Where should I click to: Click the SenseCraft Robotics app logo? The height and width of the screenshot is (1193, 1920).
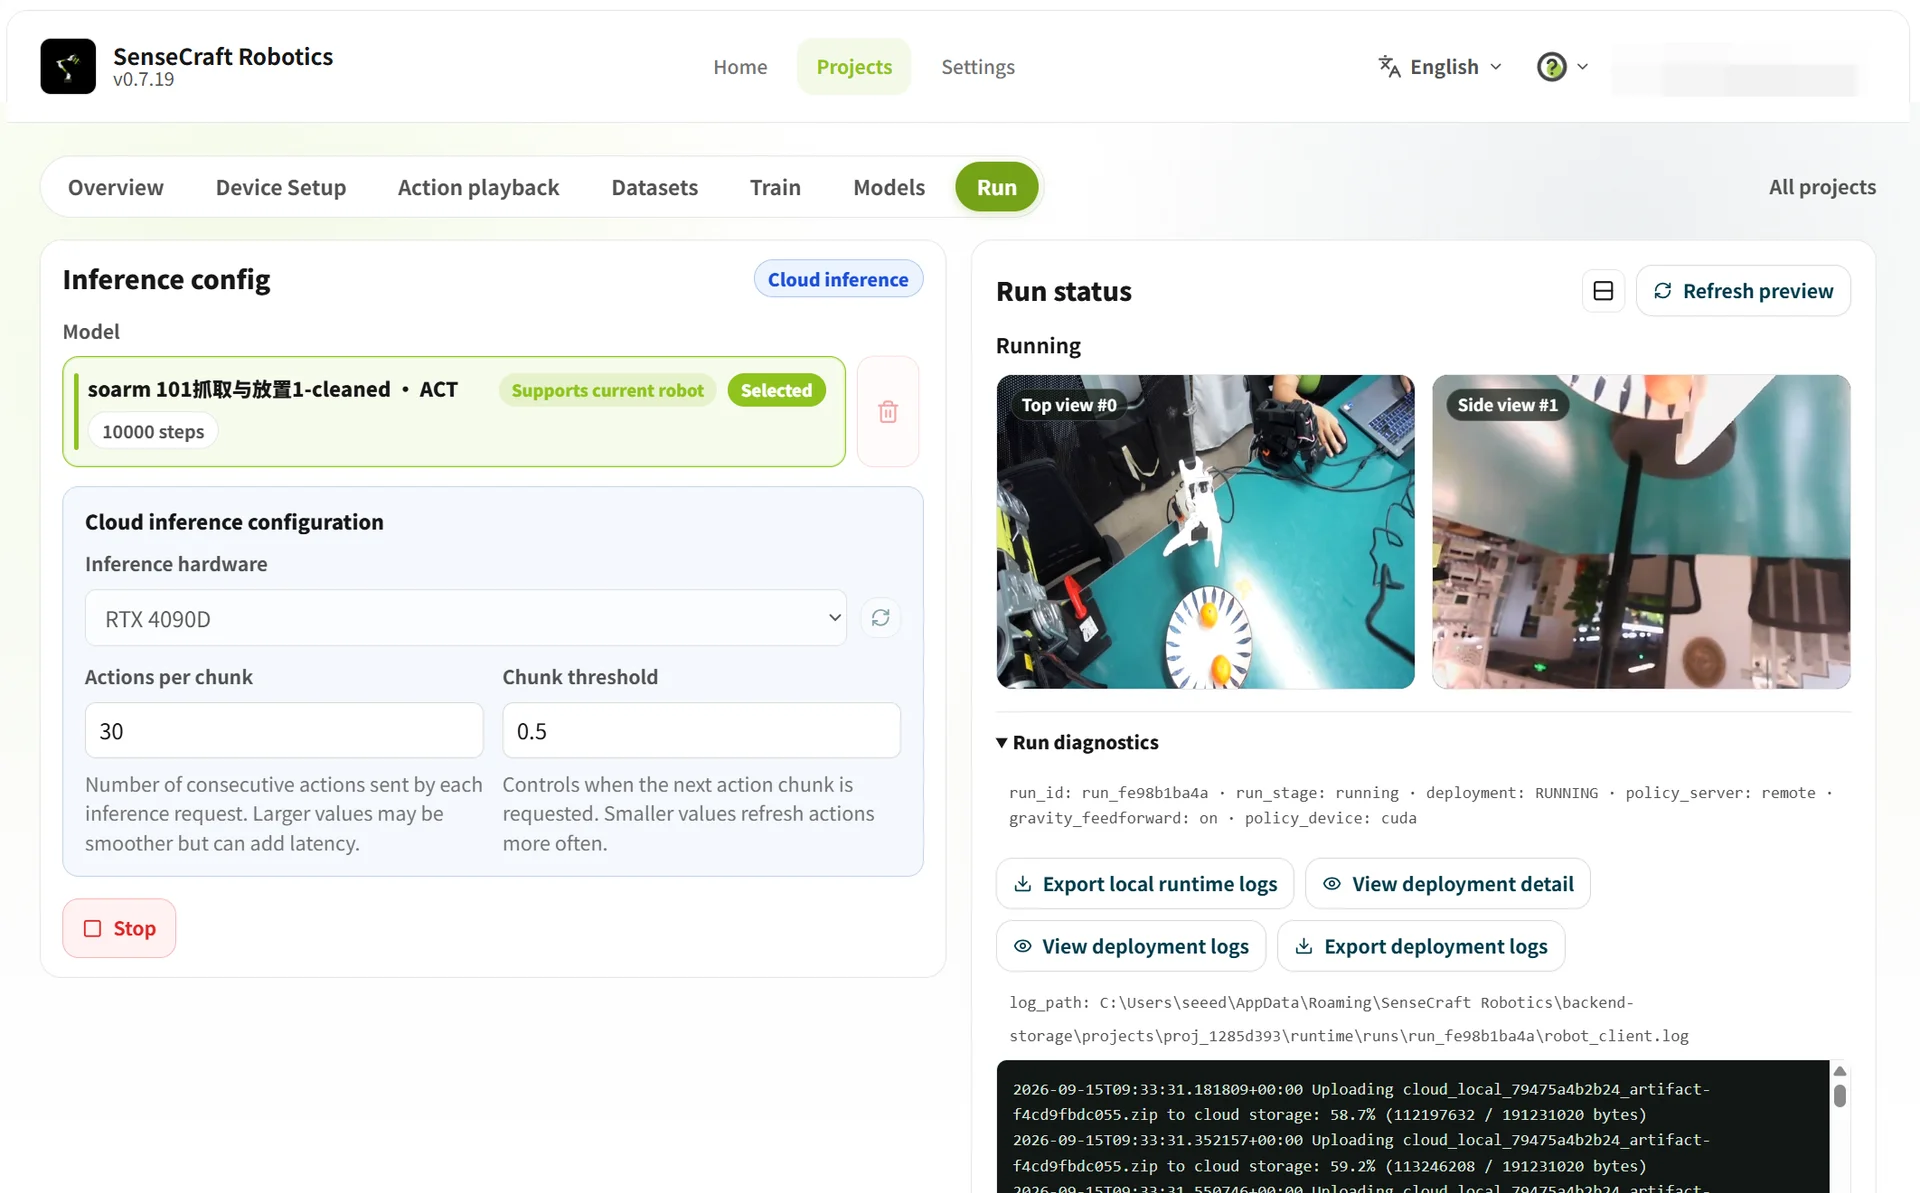tap(68, 66)
